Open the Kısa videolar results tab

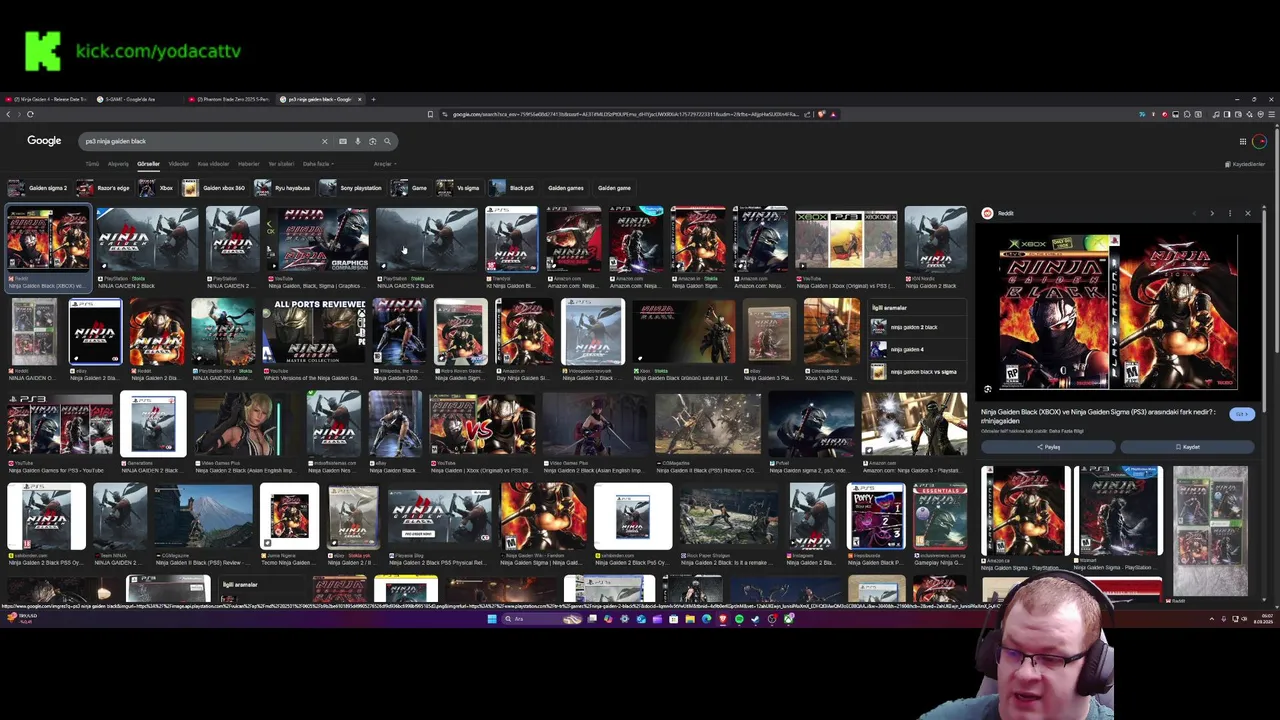[213, 164]
